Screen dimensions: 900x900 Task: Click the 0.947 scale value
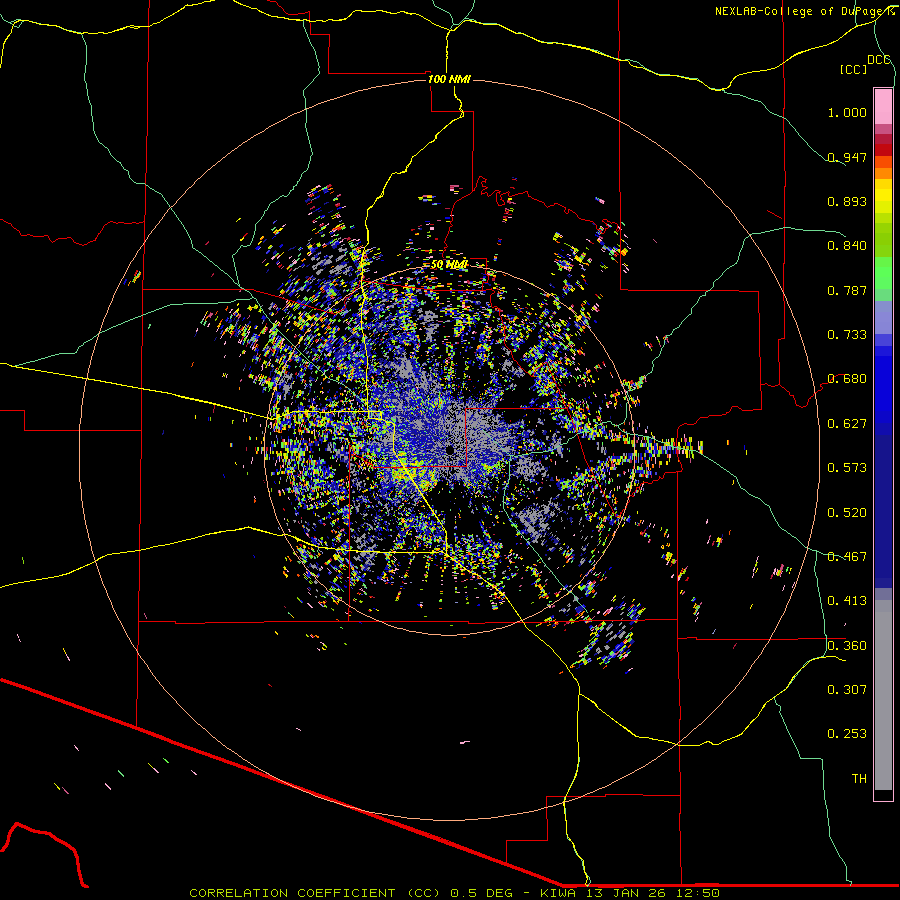pos(847,157)
